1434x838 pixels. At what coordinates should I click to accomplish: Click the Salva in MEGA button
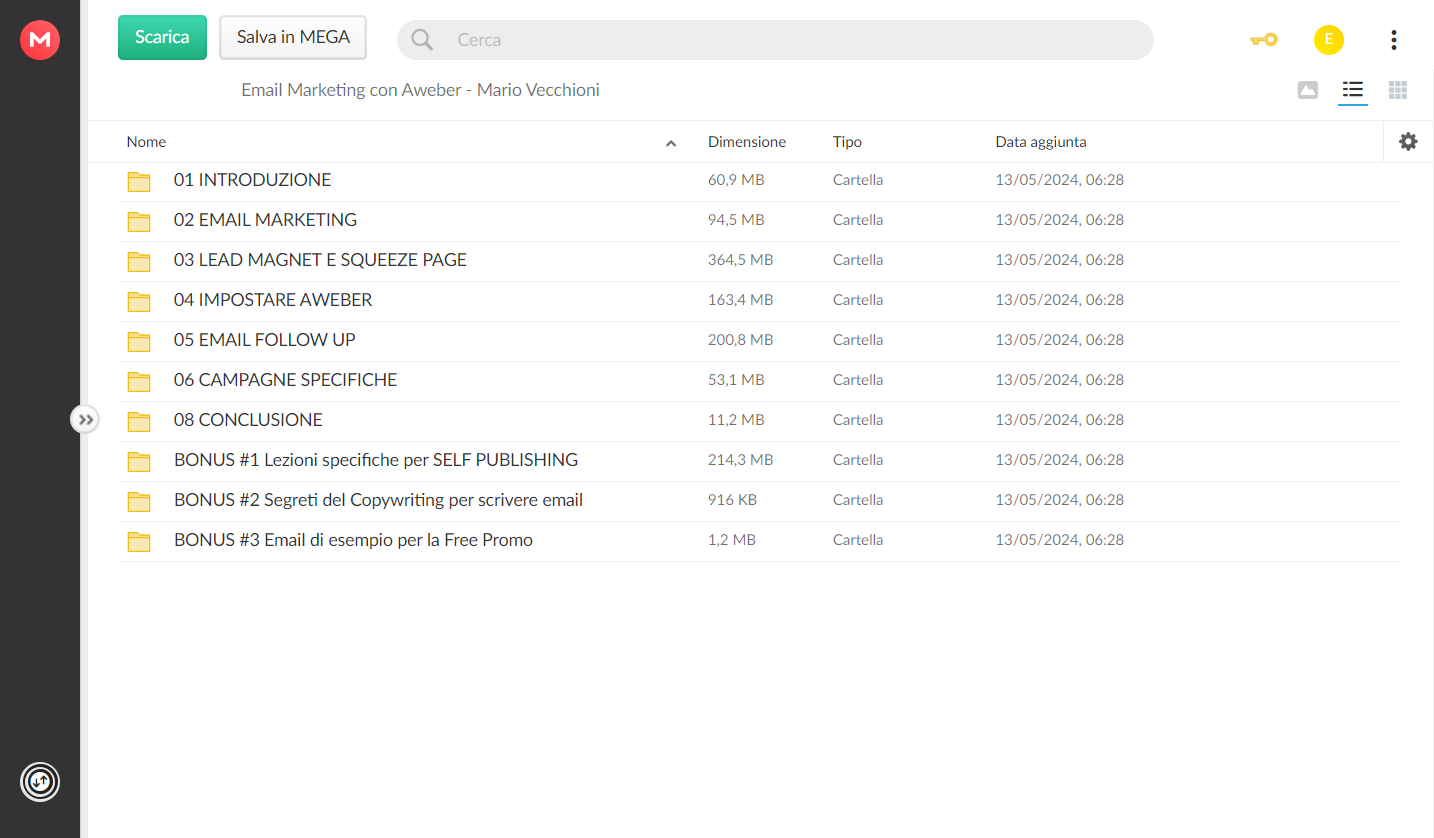293,37
